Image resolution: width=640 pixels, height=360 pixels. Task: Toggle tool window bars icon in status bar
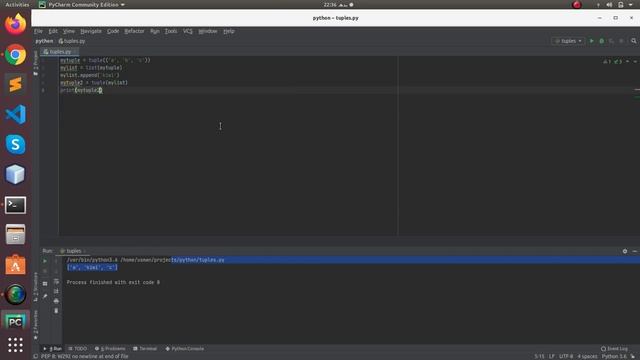pos(36,356)
